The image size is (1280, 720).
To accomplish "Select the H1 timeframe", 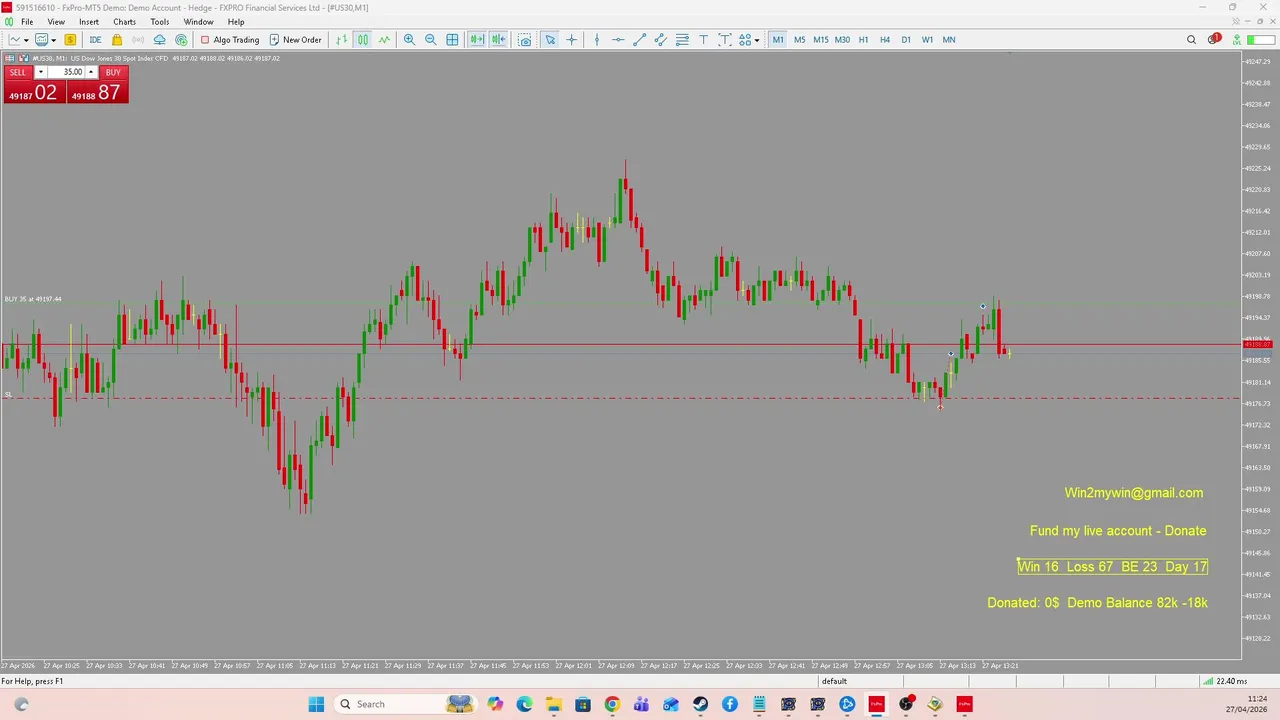I will (x=863, y=40).
